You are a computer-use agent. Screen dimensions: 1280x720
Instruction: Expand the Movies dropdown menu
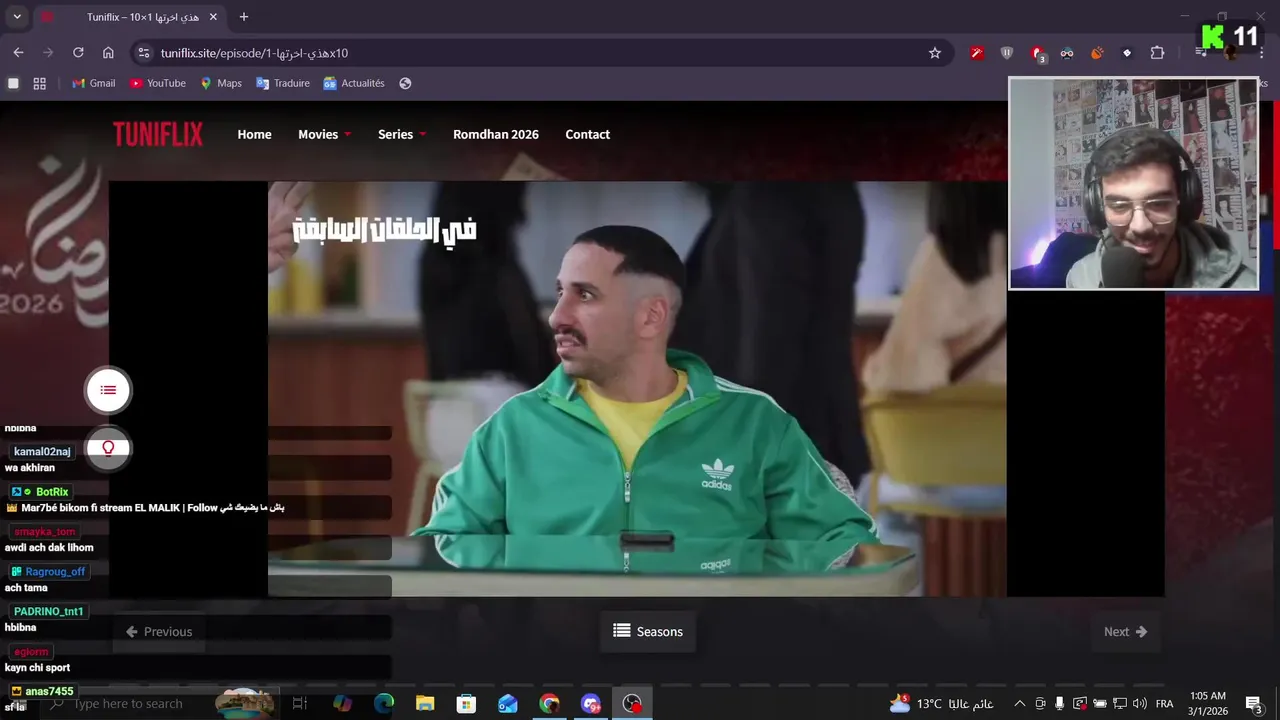(x=325, y=134)
